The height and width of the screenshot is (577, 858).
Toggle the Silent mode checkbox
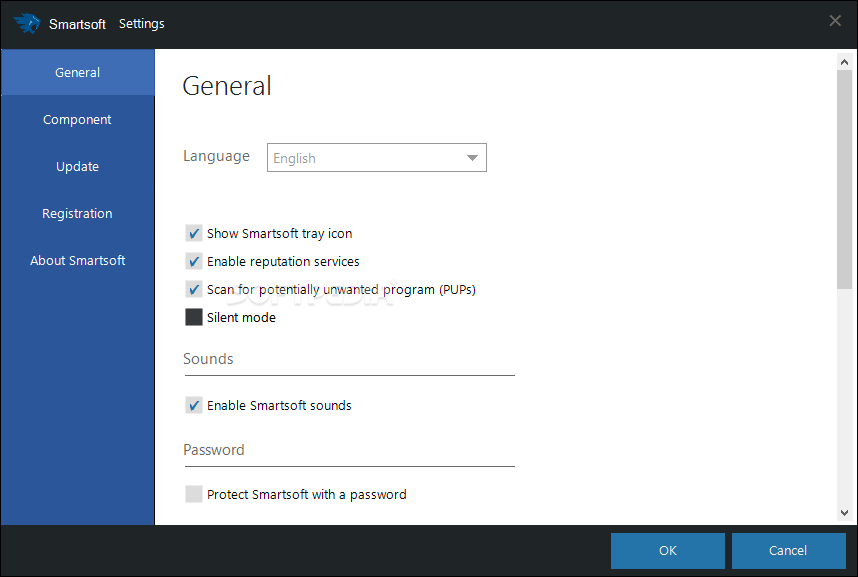pos(194,317)
